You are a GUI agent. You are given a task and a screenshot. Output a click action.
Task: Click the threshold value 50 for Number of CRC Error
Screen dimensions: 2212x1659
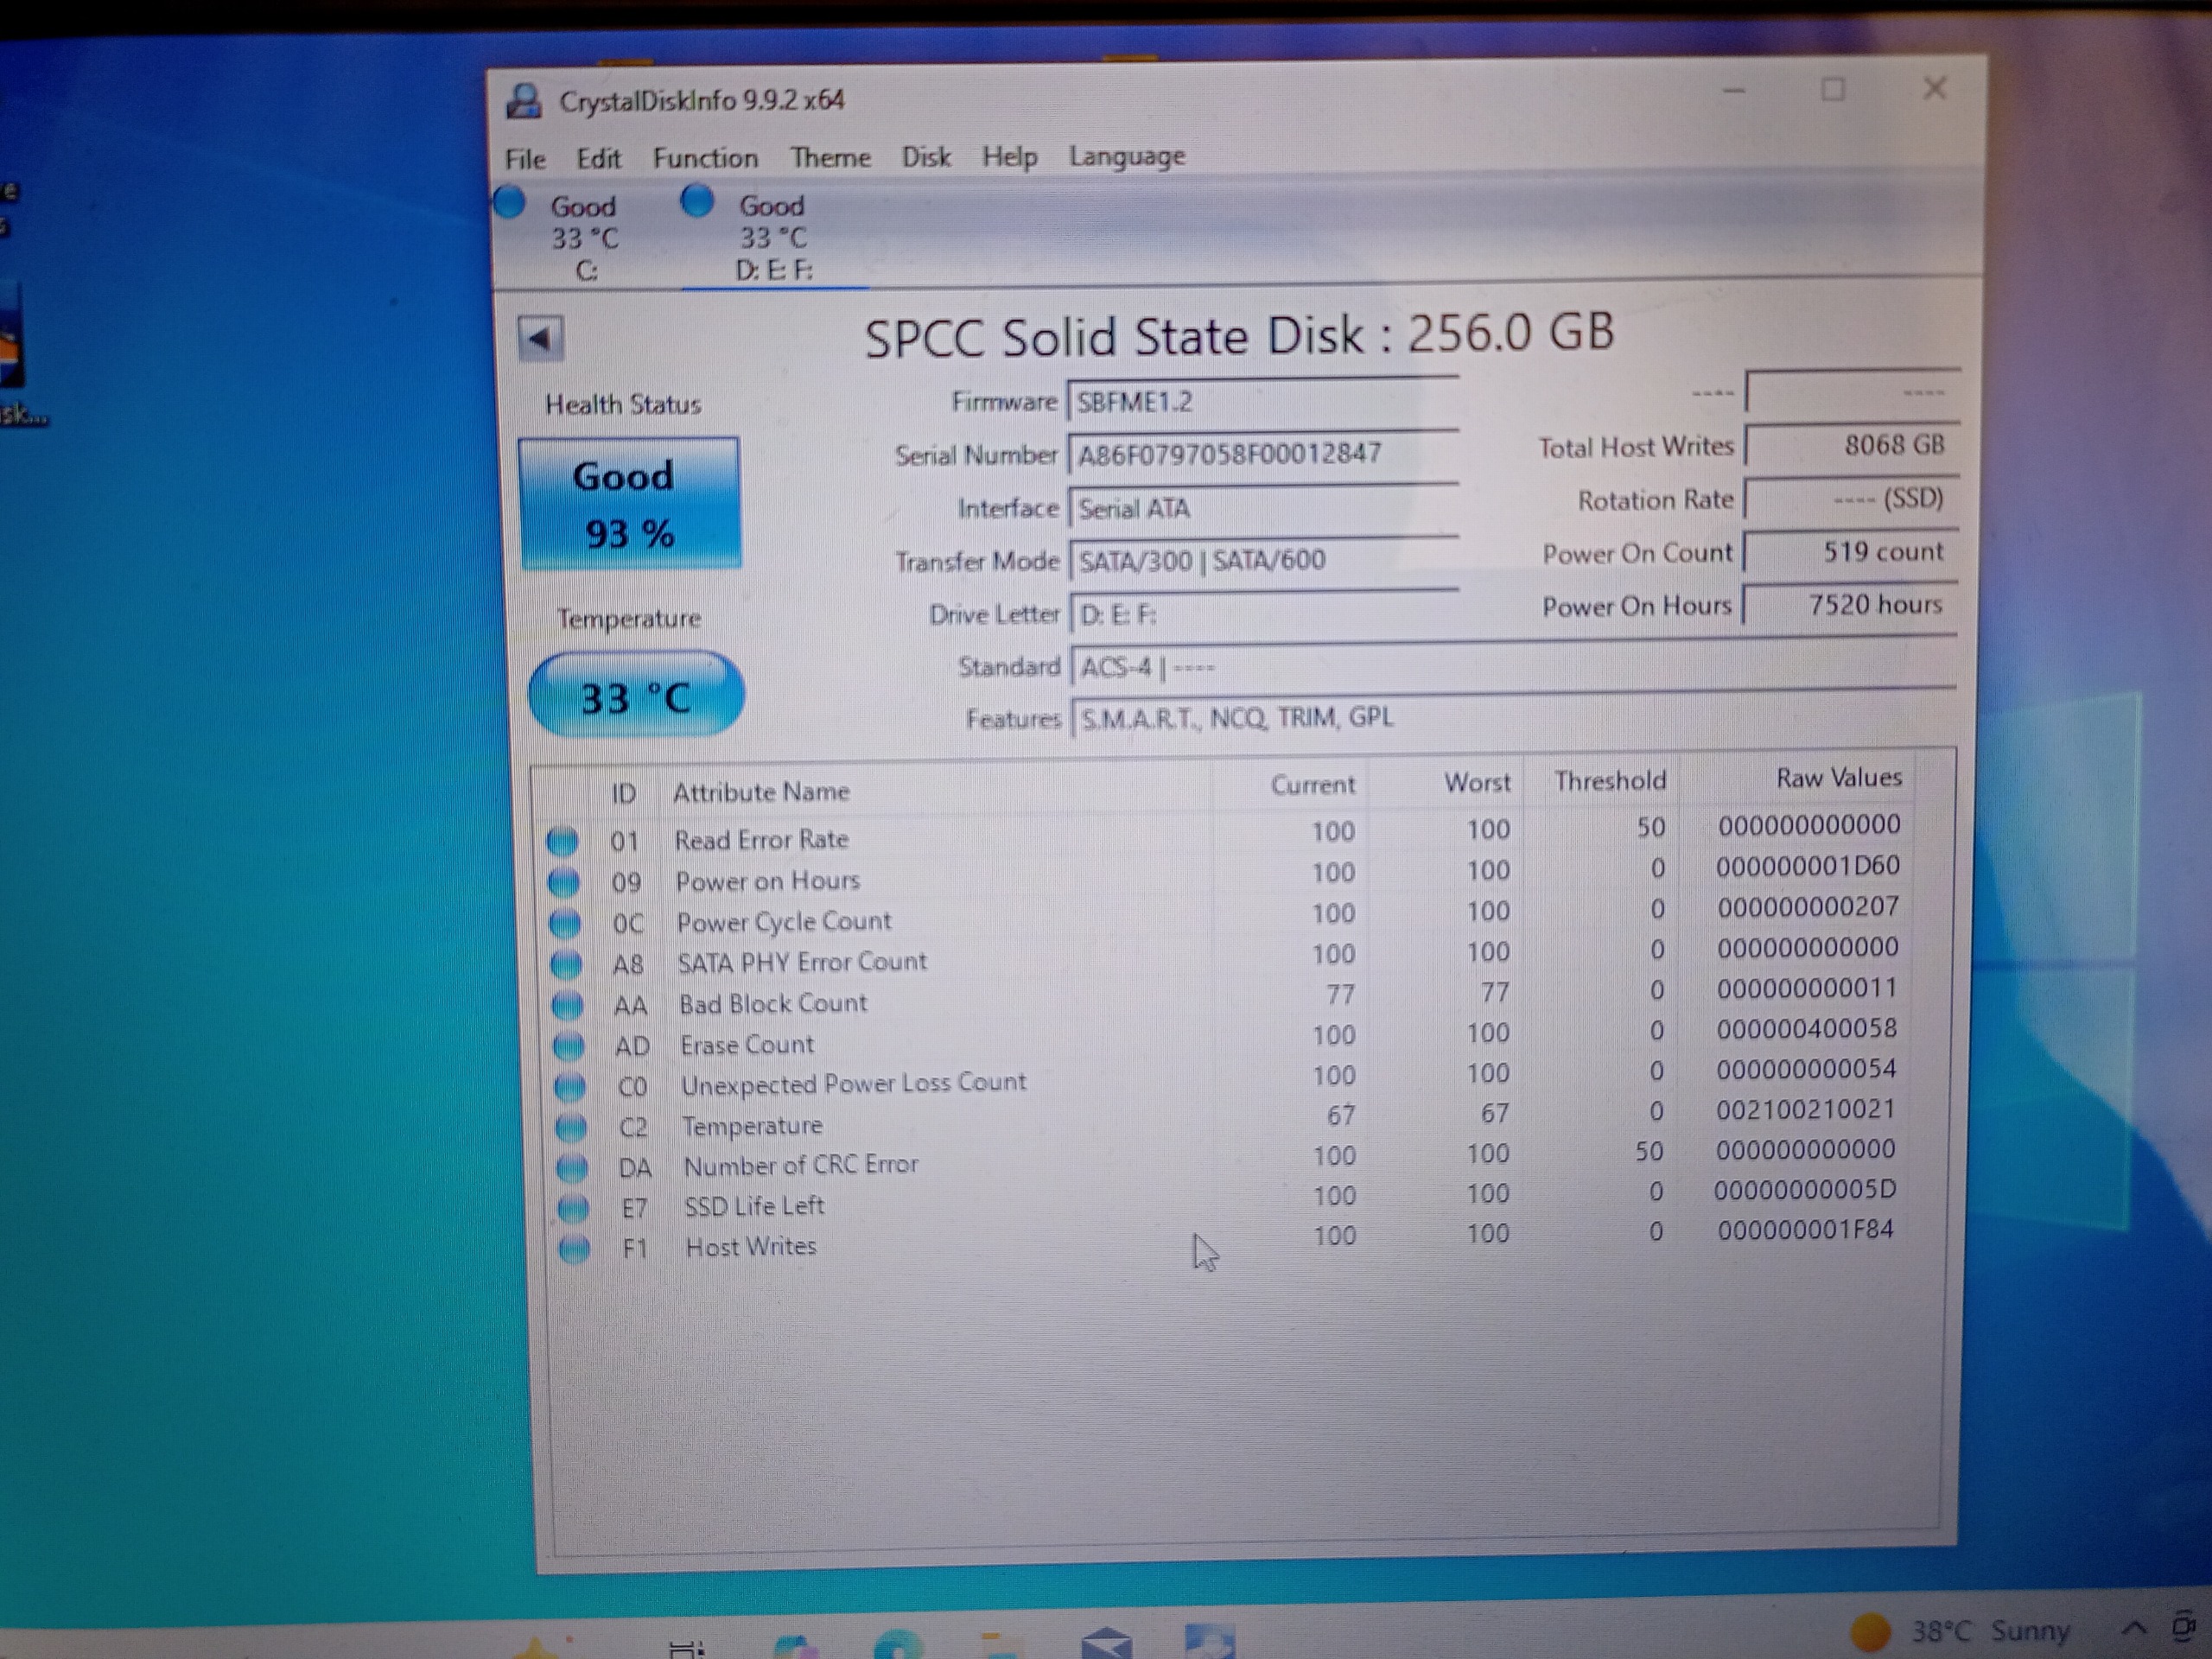coord(1649,1152)
